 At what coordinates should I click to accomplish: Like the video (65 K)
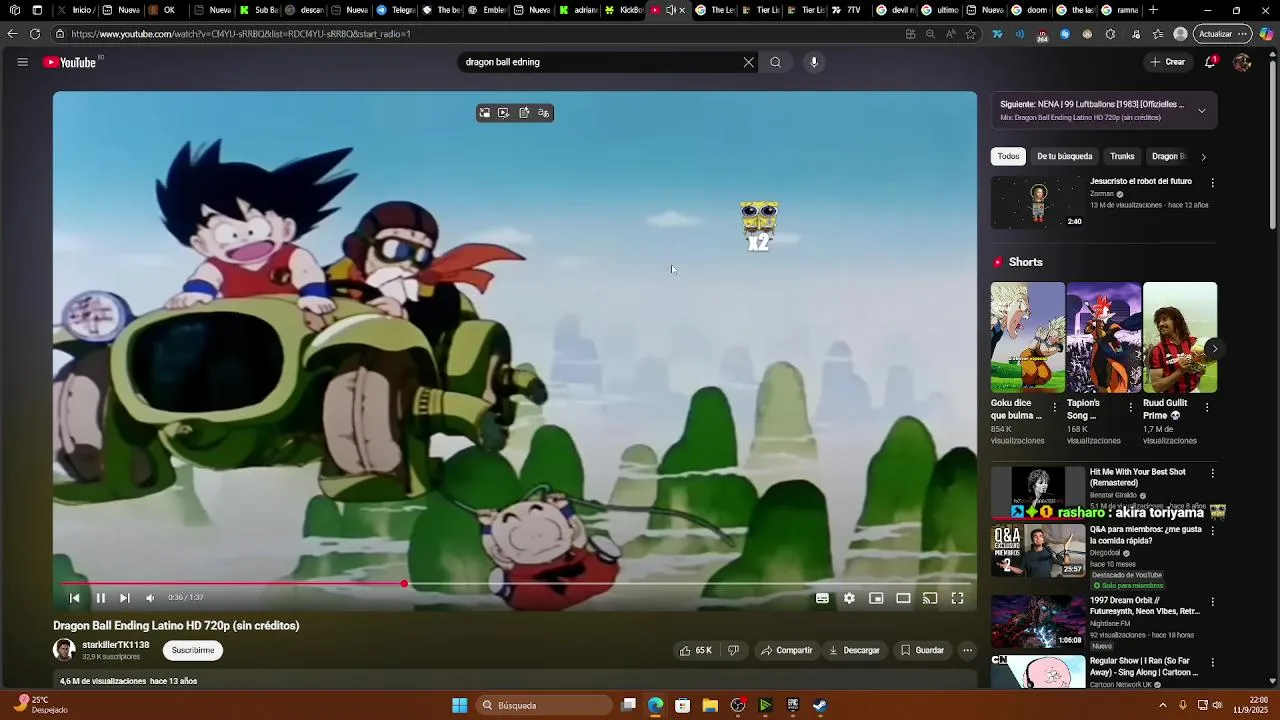click(x=696, y=650)
